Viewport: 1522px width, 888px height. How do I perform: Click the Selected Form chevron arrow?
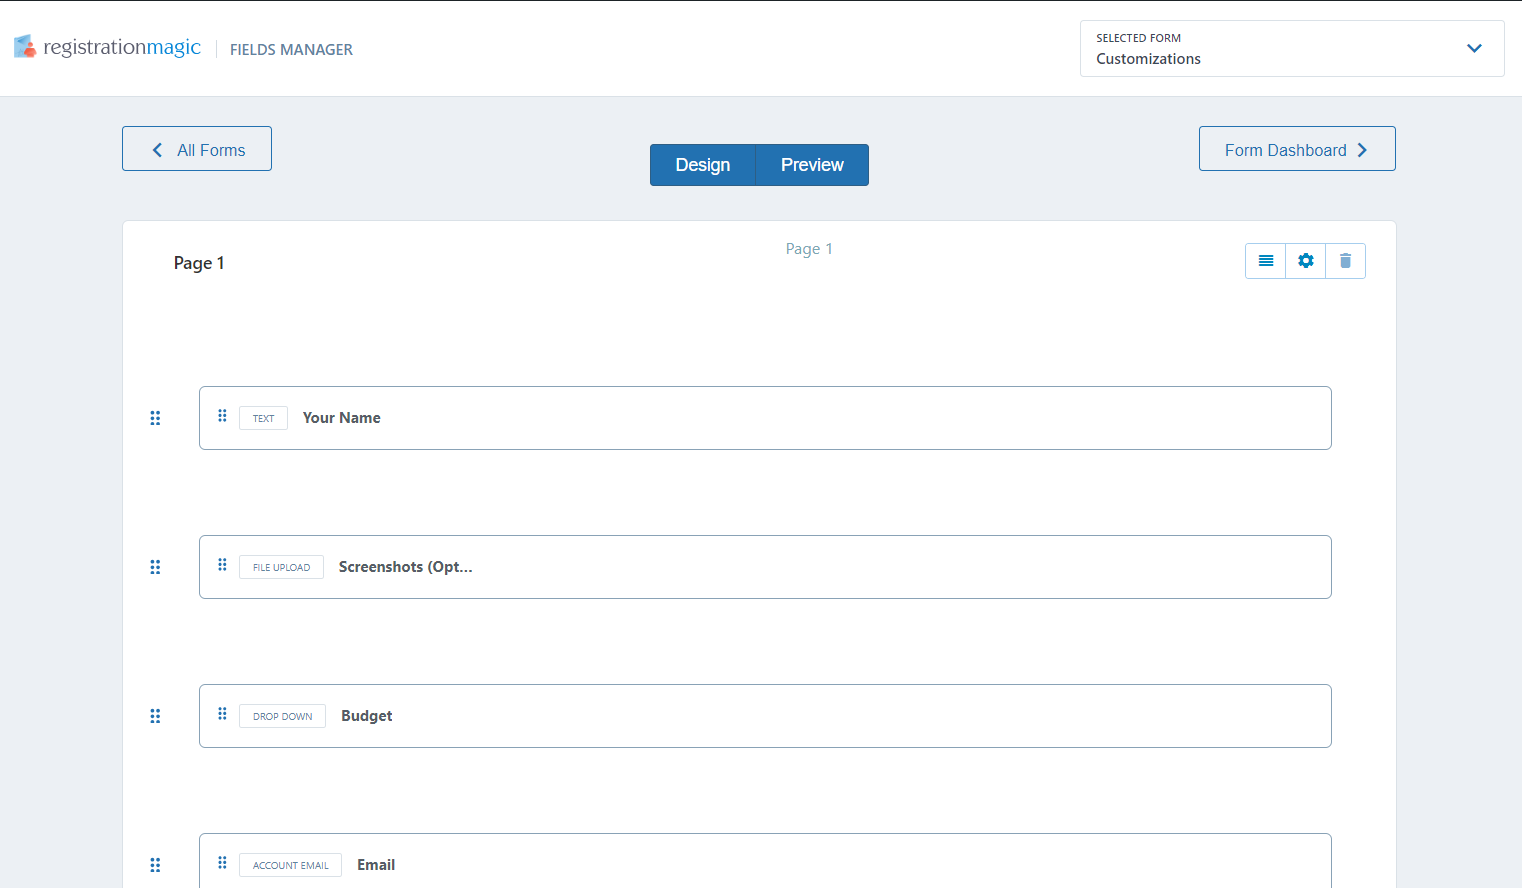(1473, 49)
